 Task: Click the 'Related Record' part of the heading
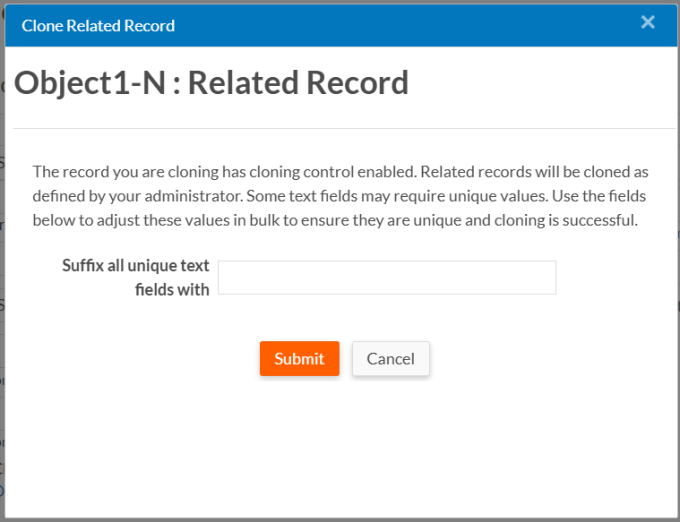click(x=298, y=82)
